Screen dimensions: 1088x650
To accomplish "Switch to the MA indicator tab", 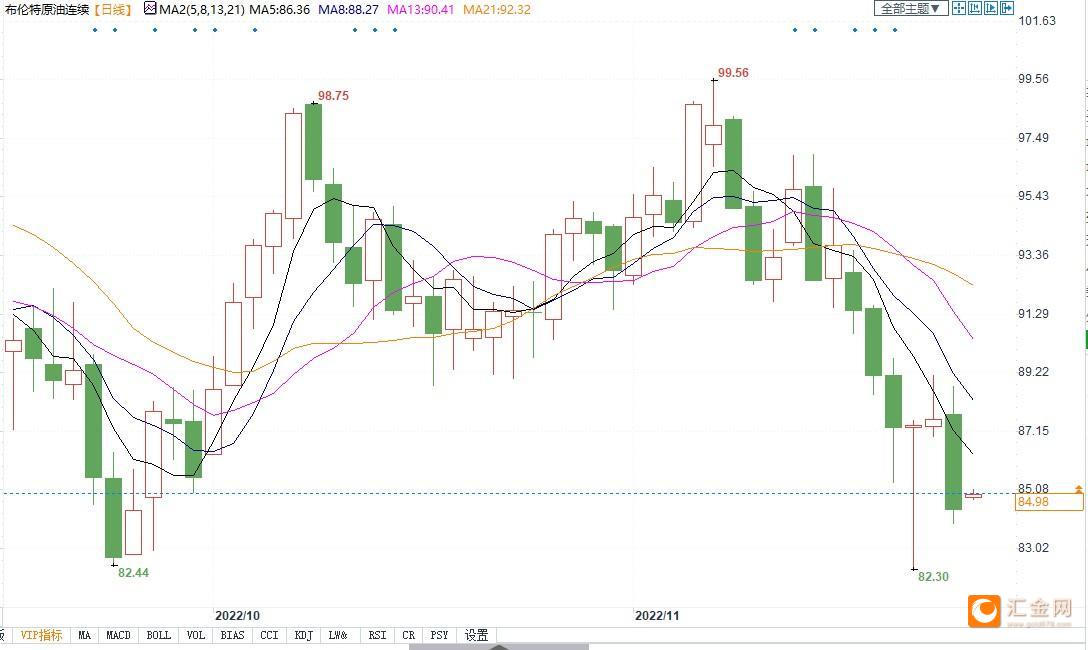I will coord(85,635).
